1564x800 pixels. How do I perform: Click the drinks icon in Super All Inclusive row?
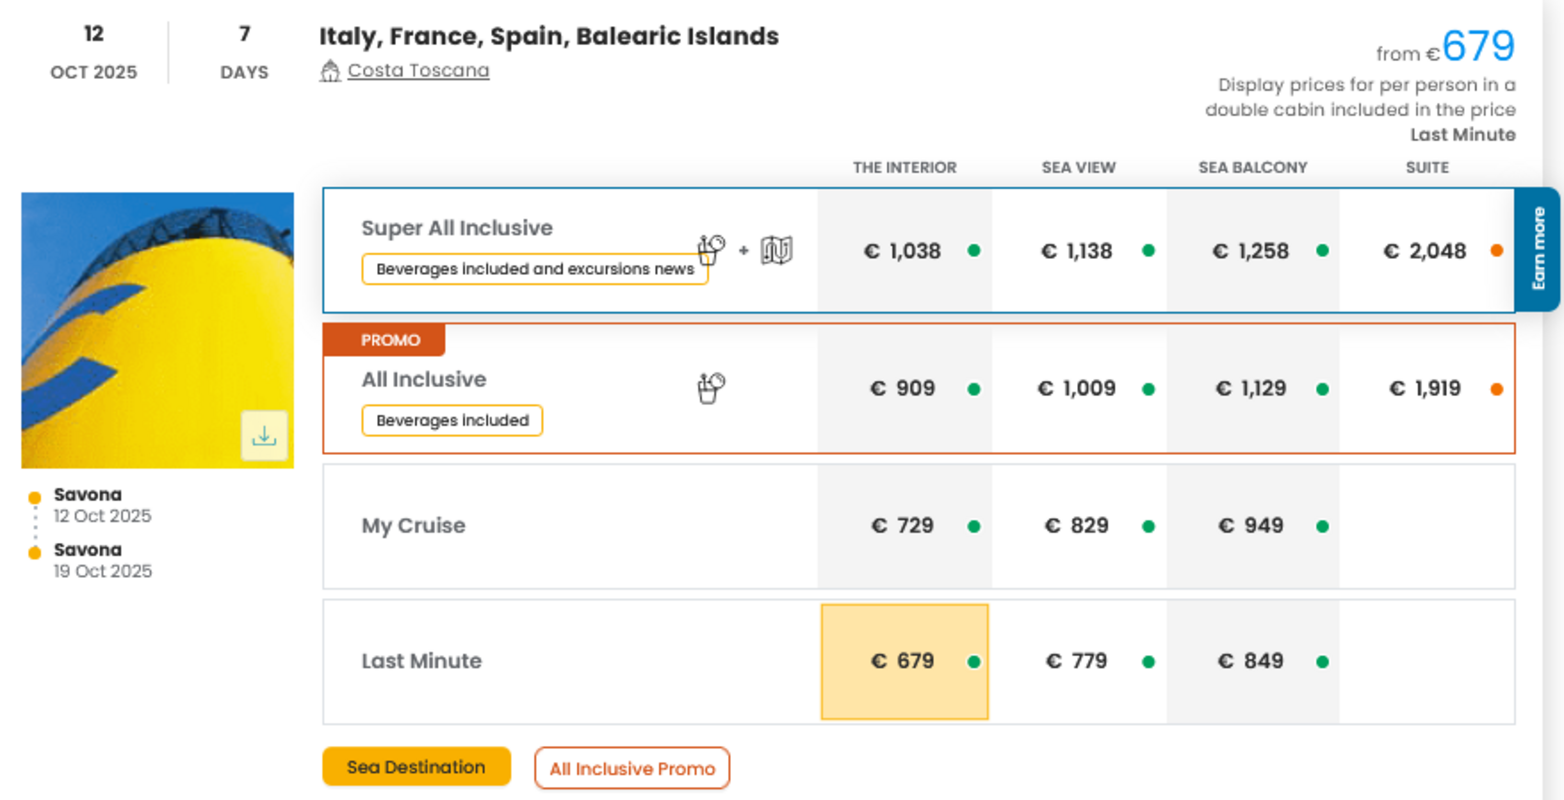point(711,249)
